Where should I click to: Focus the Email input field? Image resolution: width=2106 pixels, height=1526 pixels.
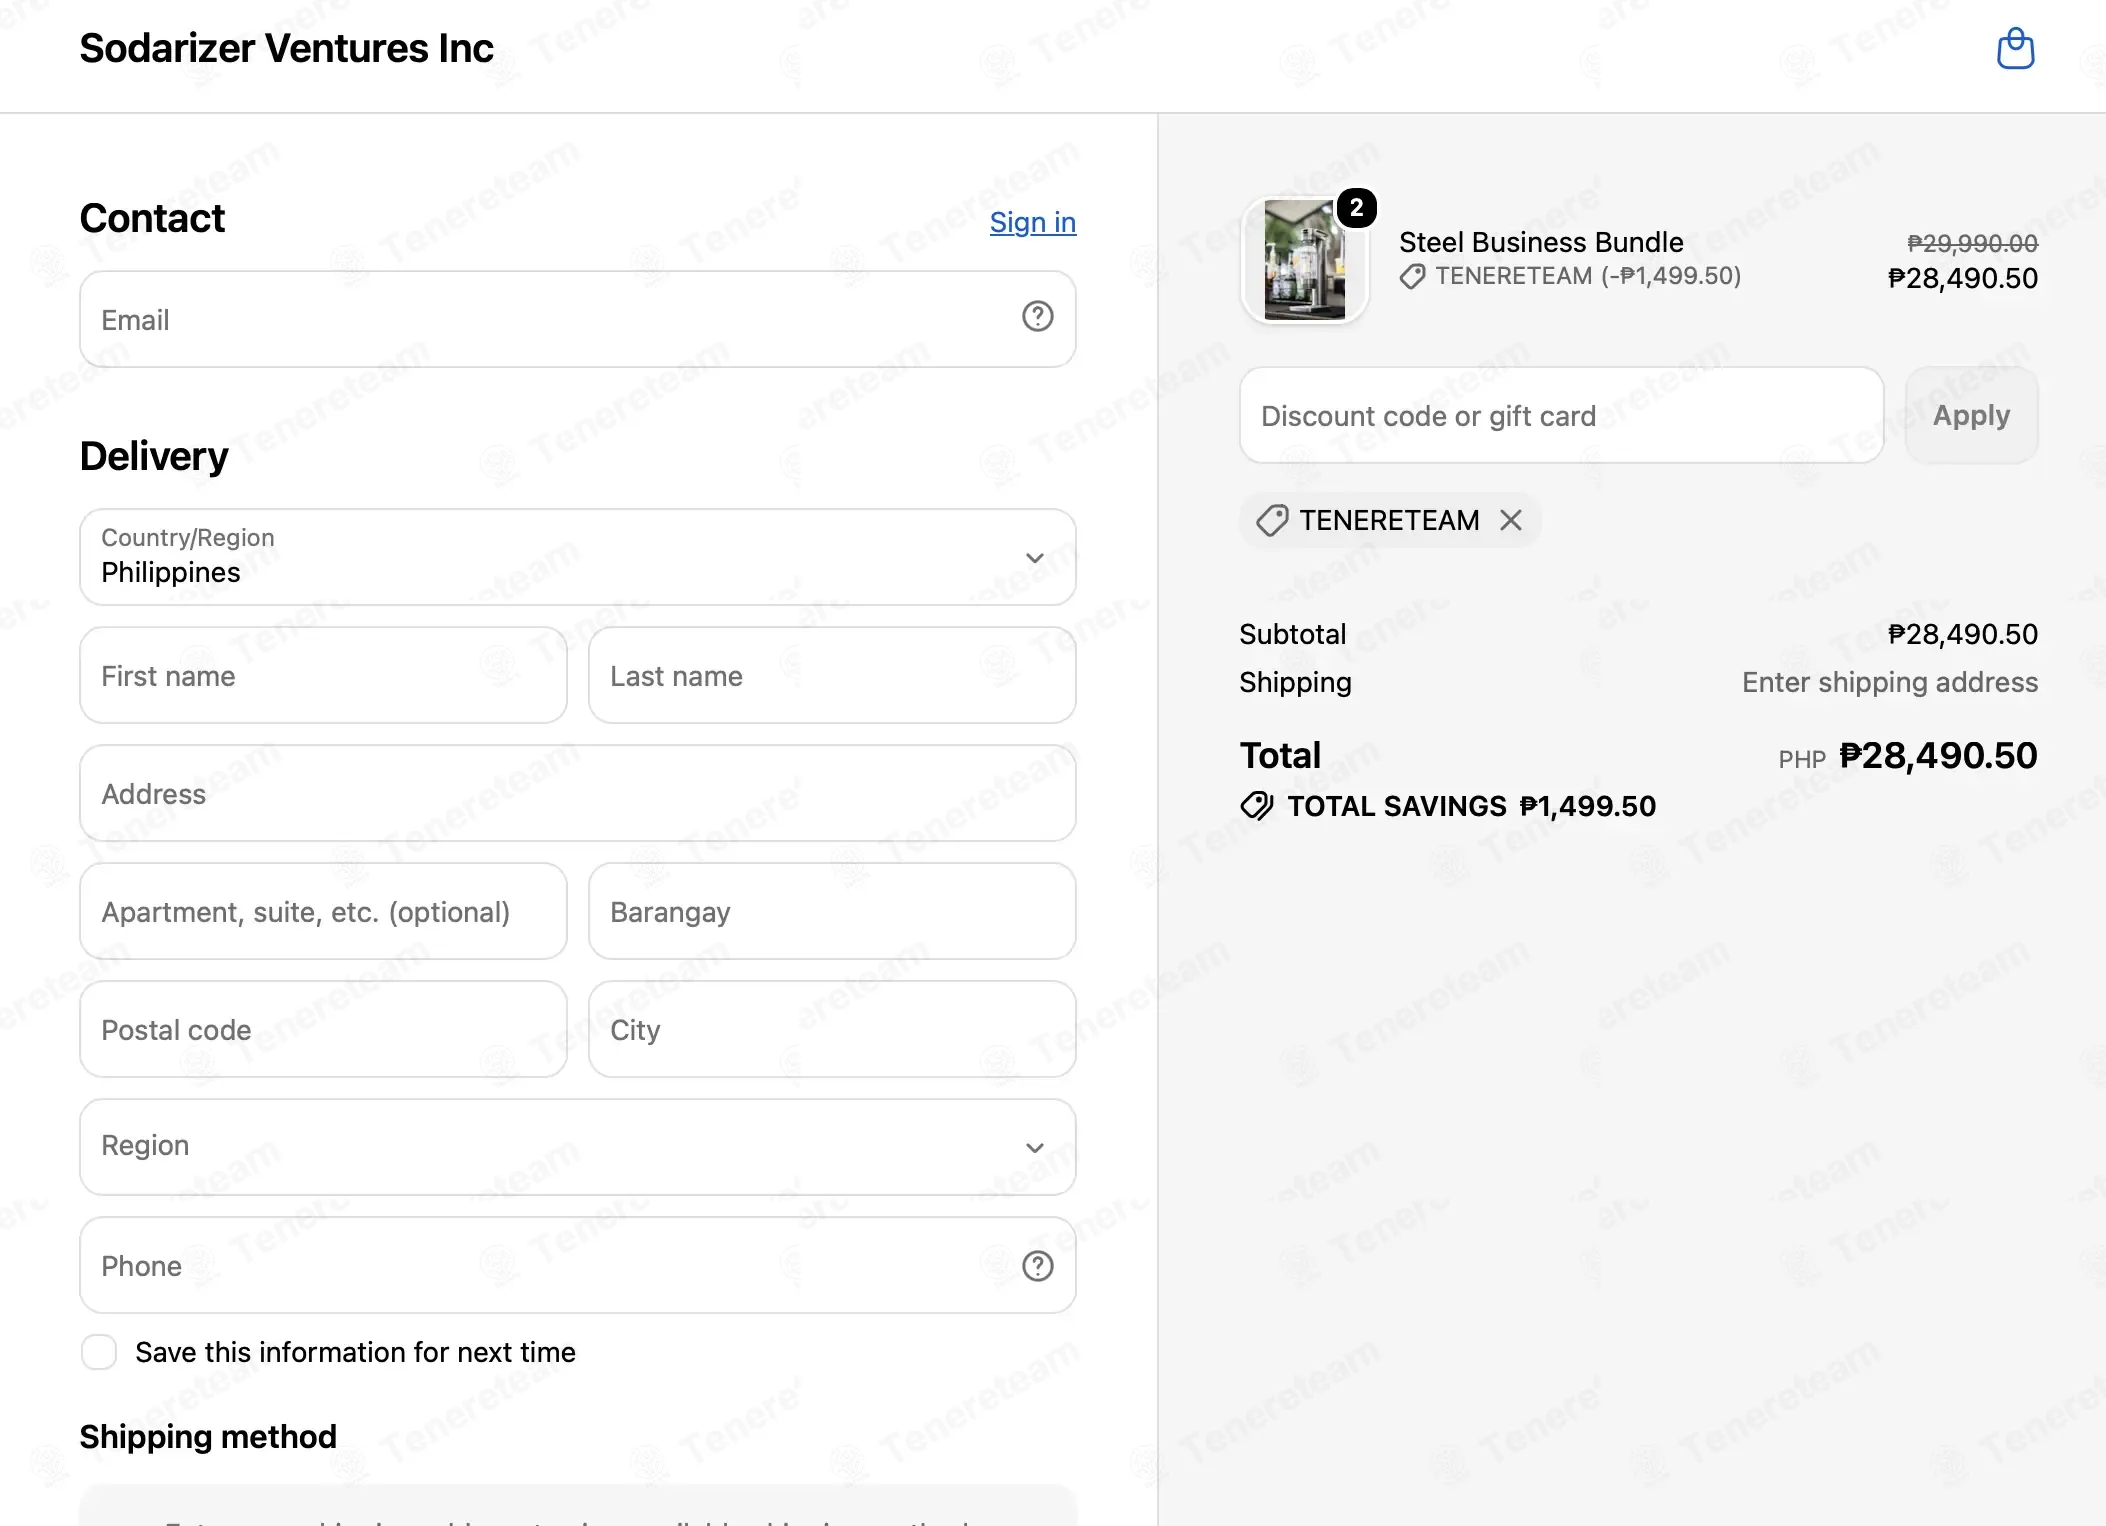578,319
